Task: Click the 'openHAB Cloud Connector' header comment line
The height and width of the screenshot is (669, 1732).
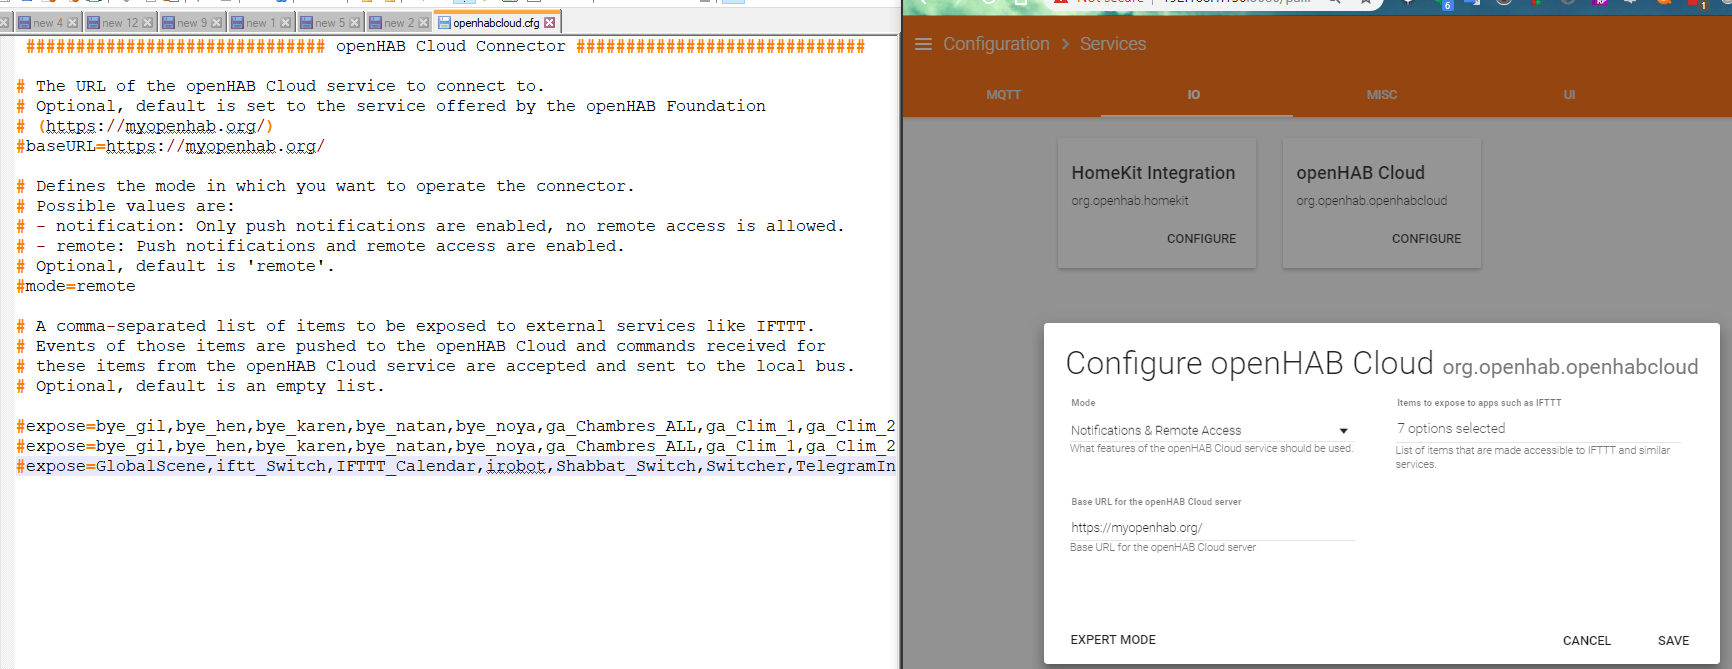Action: [x=446, y=46]
